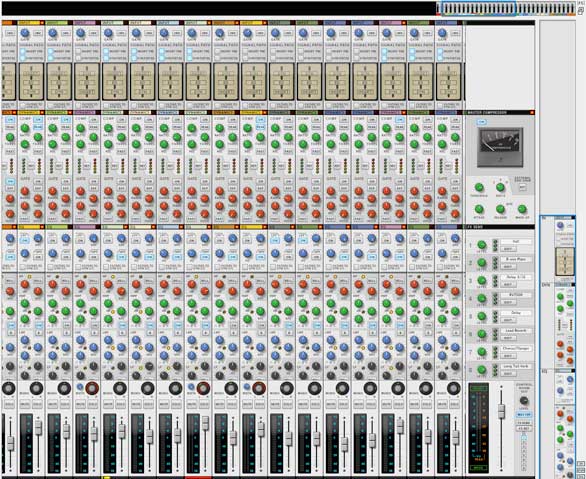Click the mixer overview navigator at top
Viewport: 586px width, 479px height.
point(506,9)
